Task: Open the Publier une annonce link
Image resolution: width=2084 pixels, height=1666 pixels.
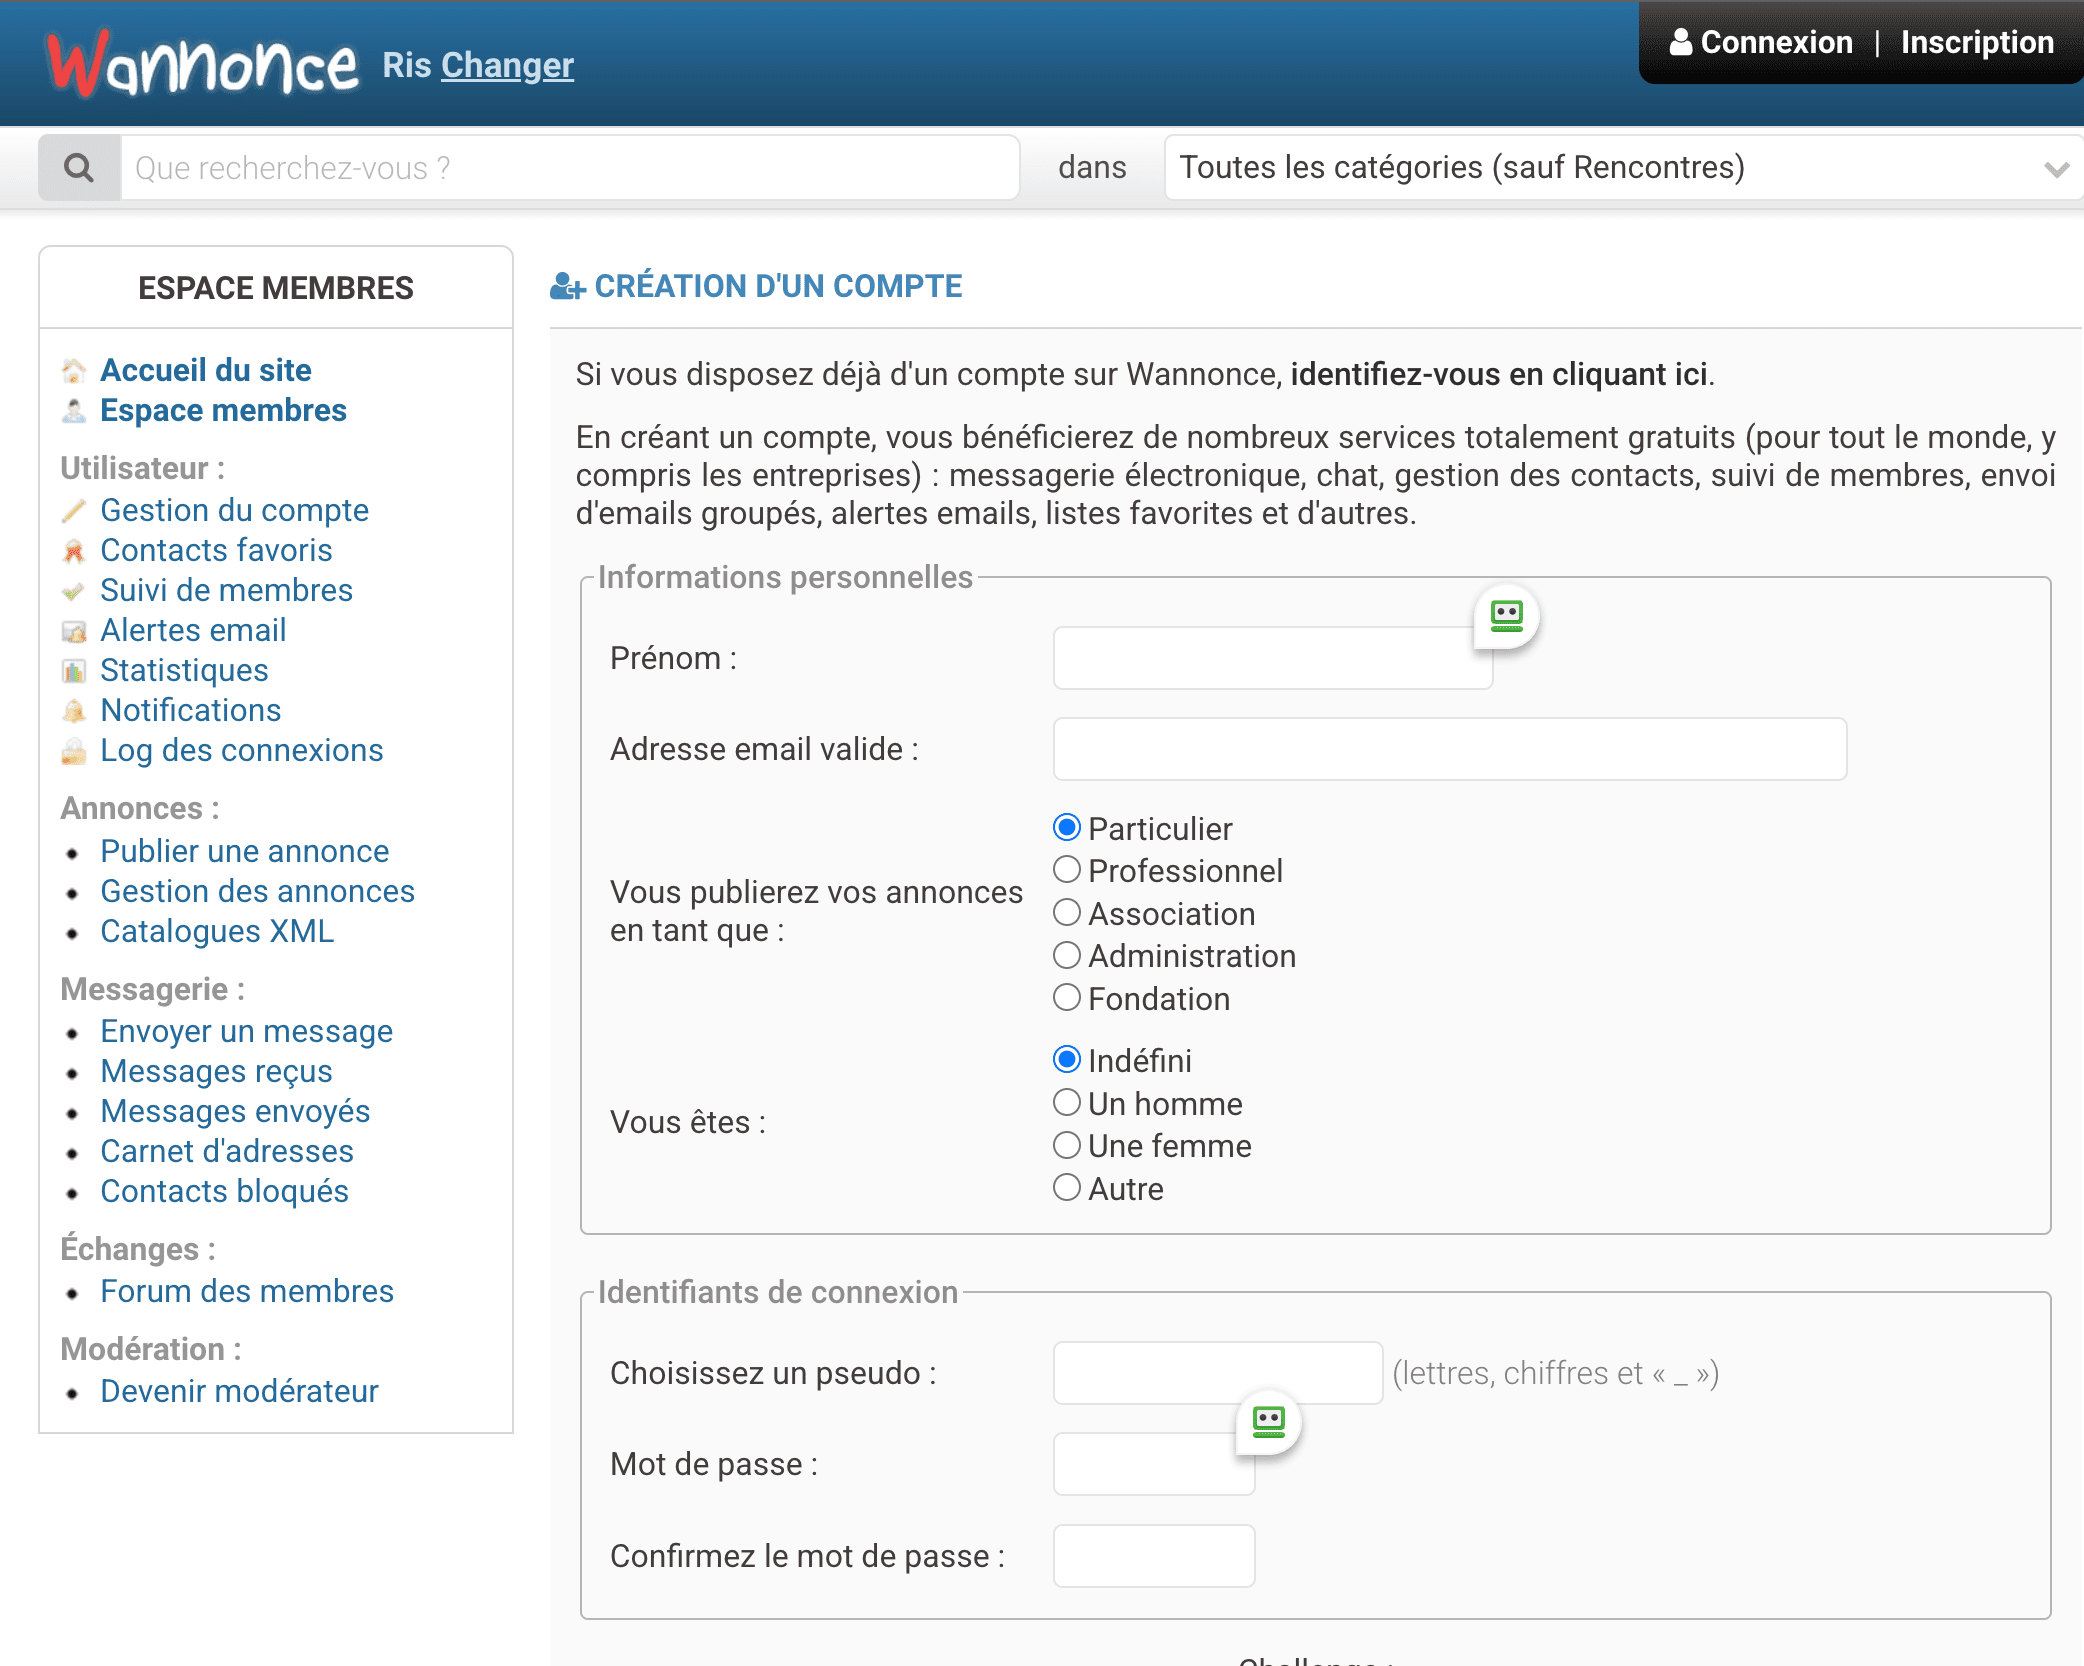Action: [x=244, y=851]
